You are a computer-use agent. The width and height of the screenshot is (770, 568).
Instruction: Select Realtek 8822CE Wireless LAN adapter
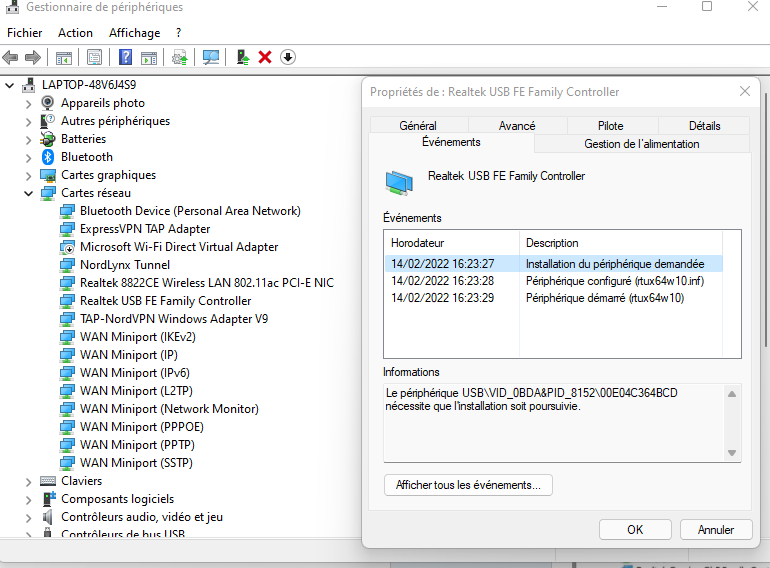point(207,283)
